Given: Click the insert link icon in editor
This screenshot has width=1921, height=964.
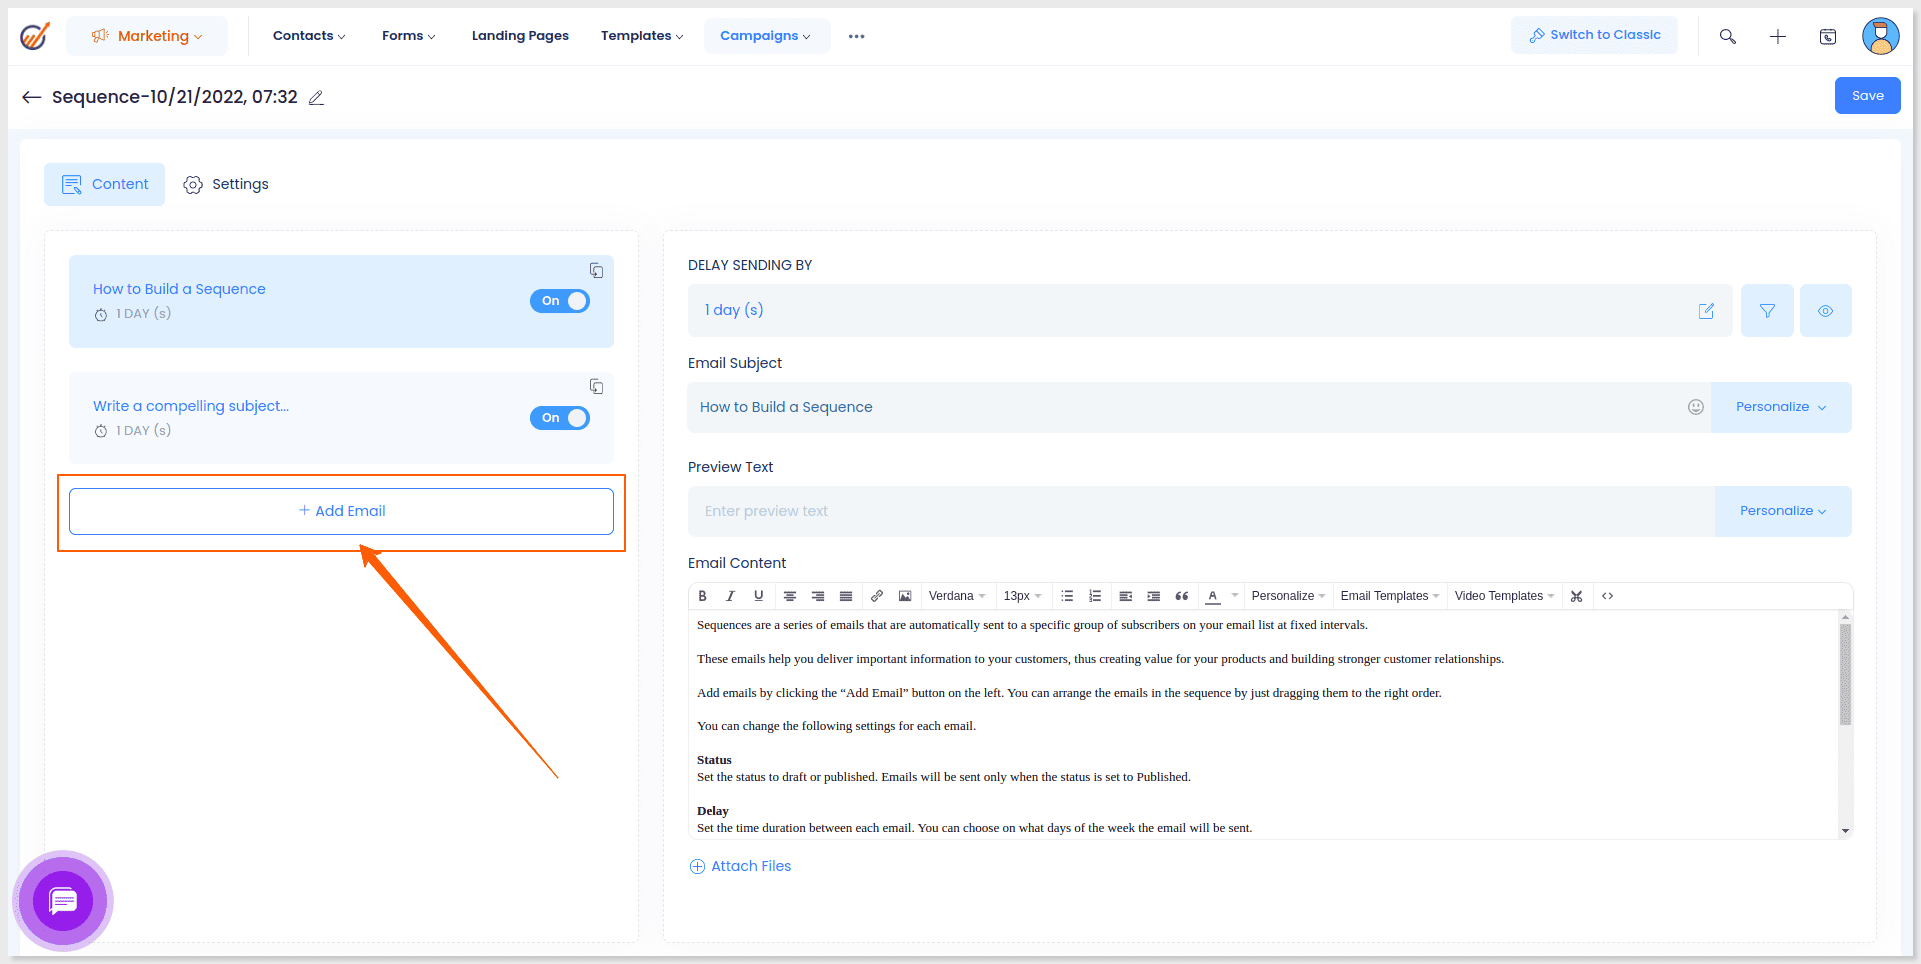Looking at the screenshot, I should point(877,596).
